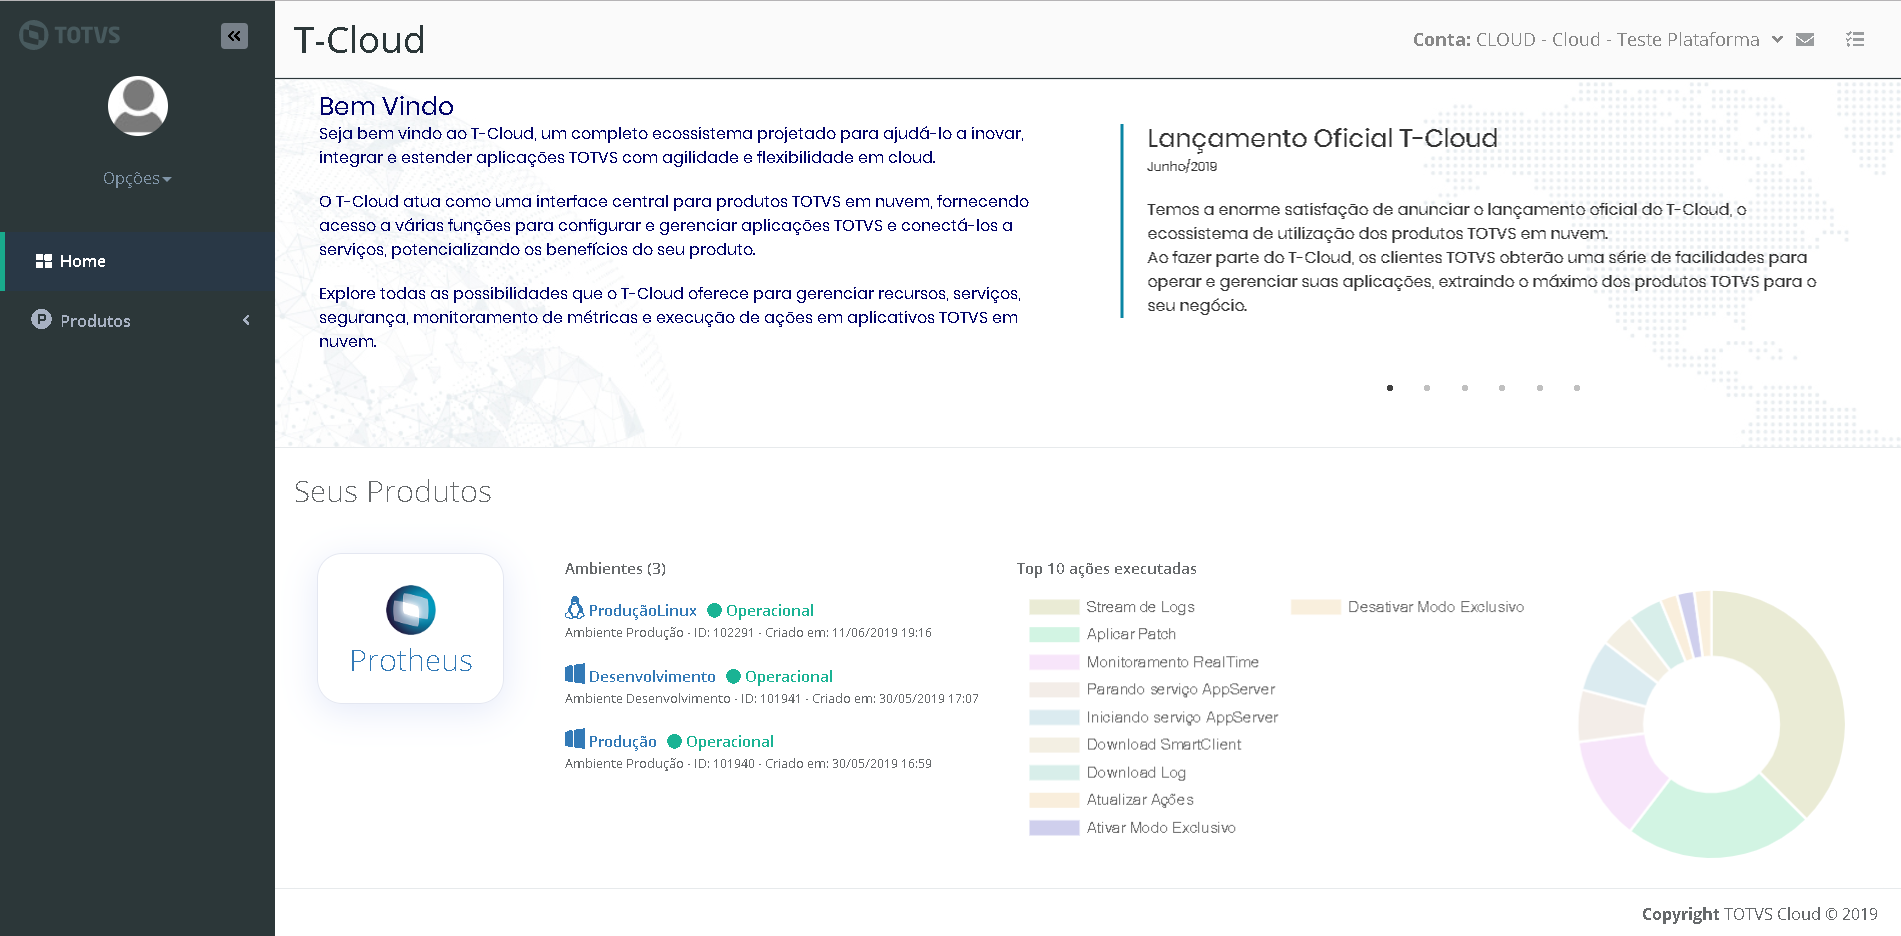Click Desativar Modo Exclusivo legend label
The image size is (1901, 936).
[x=1436, y=607]
